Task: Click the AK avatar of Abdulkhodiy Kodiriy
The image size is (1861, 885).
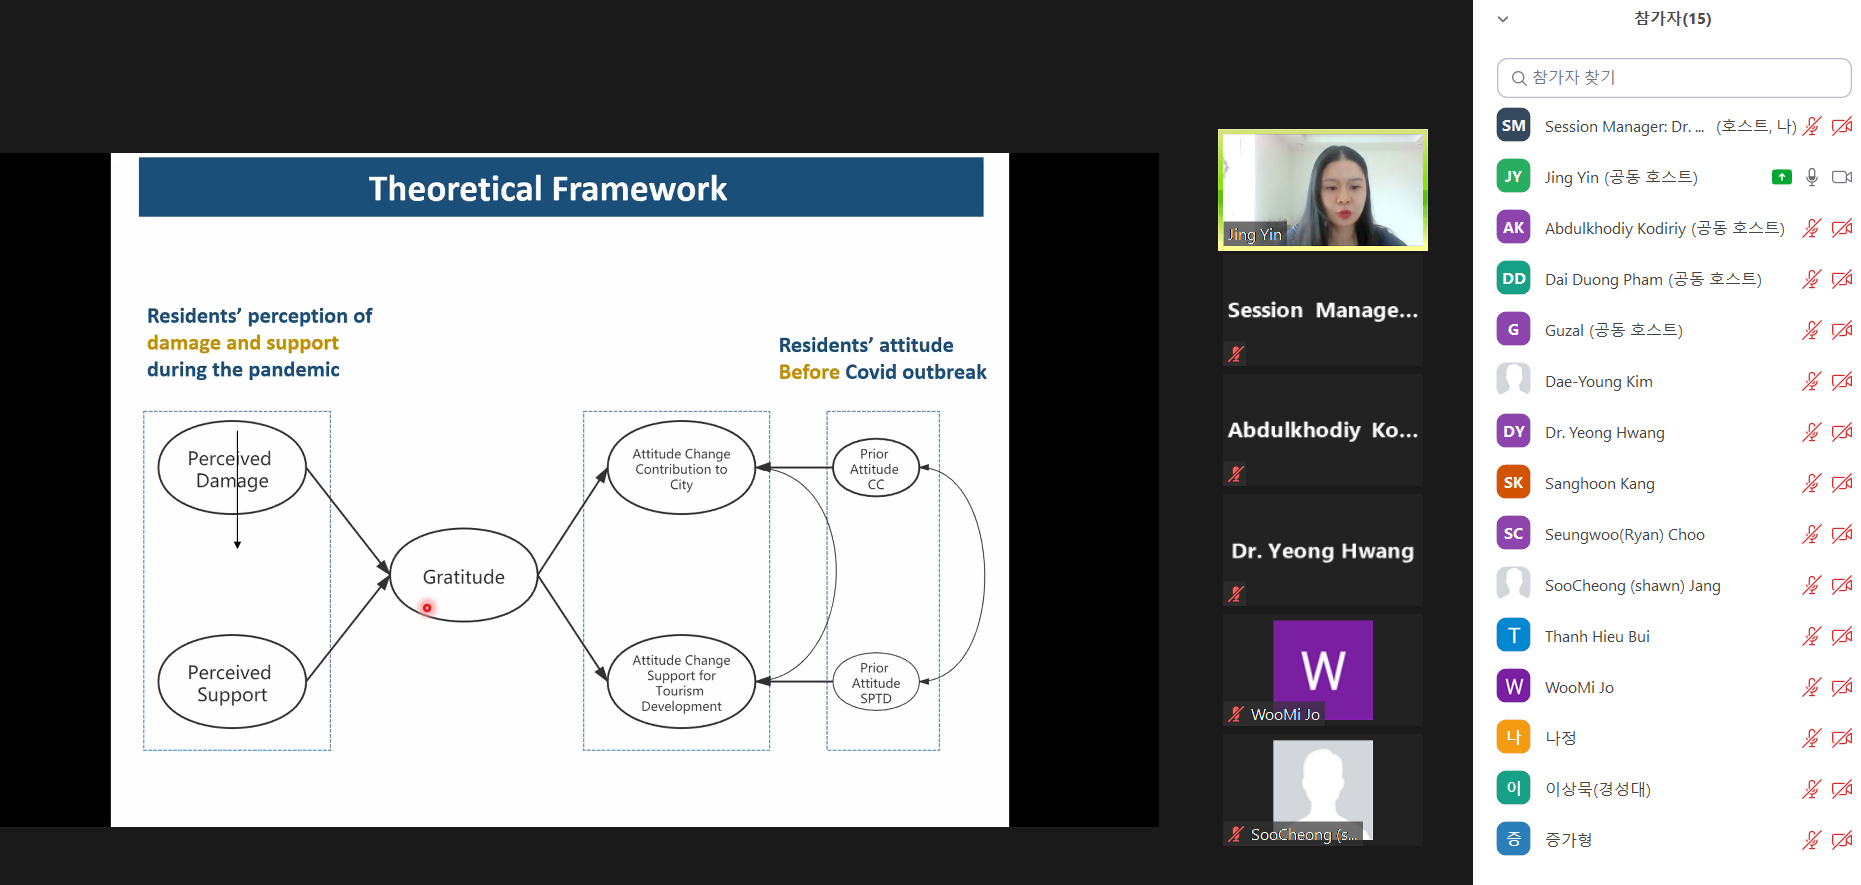Action: click(1513, 228)
